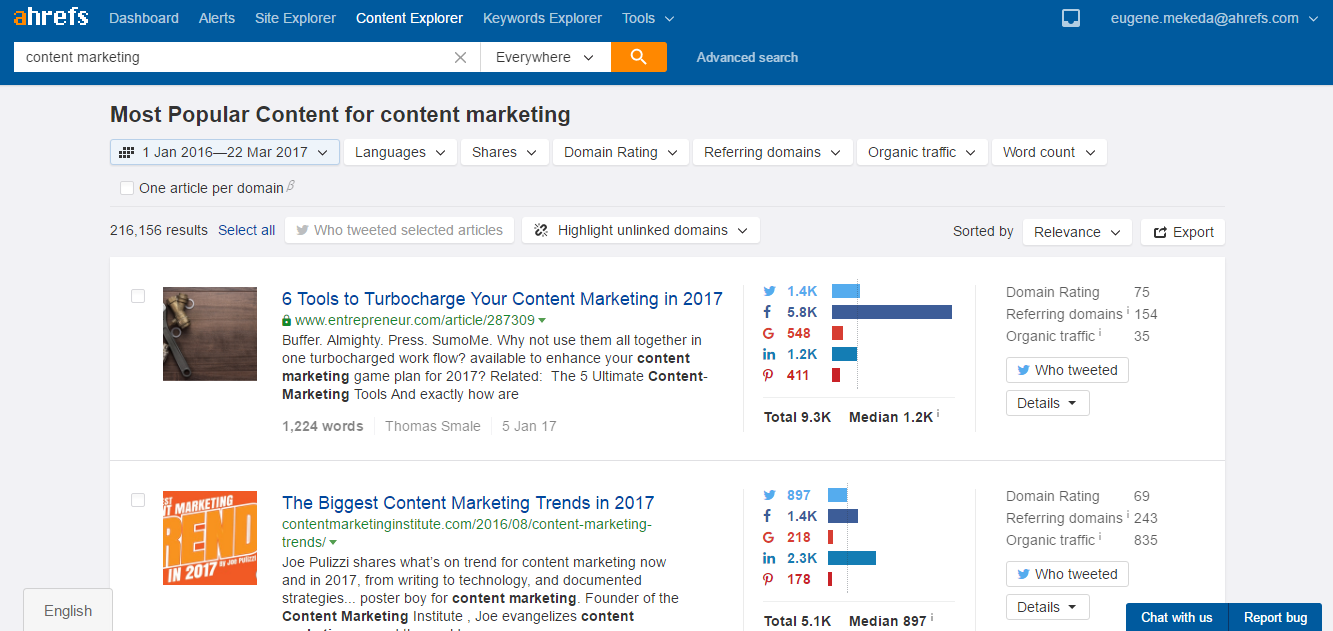Open the Domain Rating filter dropdown
1333x631 pixels.
[x=620, y=152]
